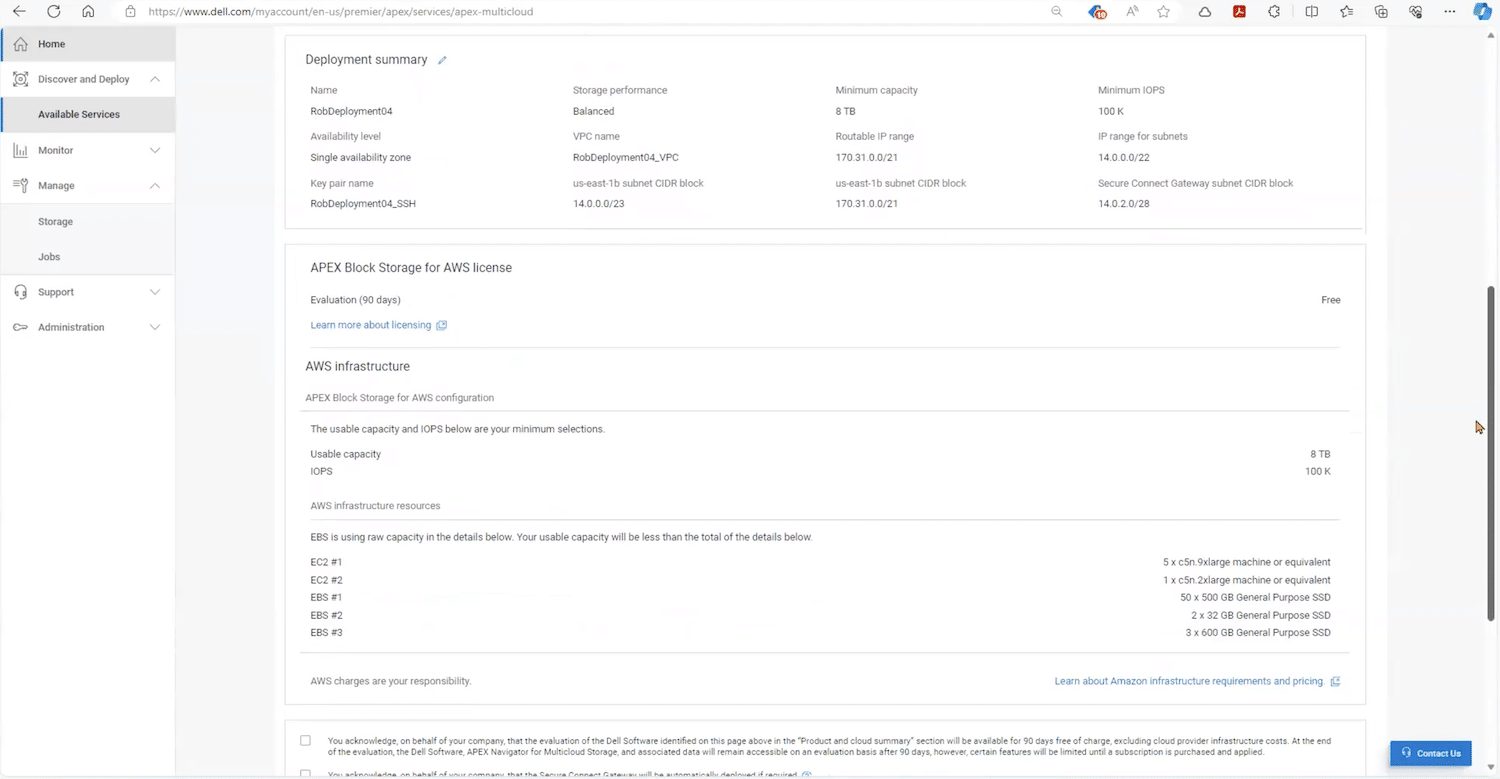Click the key pair name RobDeployment04_SSH

pyautogui.click(x=363, y=203)
